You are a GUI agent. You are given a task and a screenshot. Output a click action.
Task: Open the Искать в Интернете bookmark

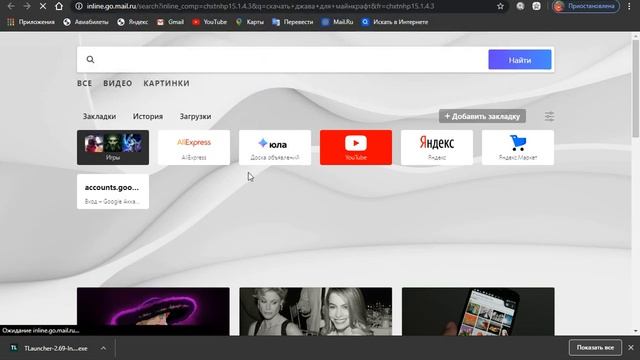coord(395,22)
